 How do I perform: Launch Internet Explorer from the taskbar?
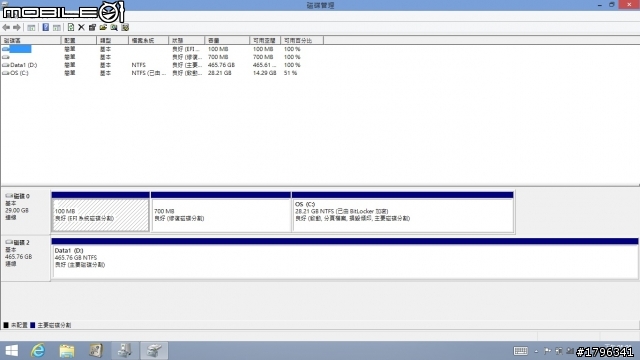[x=38, y=351]
